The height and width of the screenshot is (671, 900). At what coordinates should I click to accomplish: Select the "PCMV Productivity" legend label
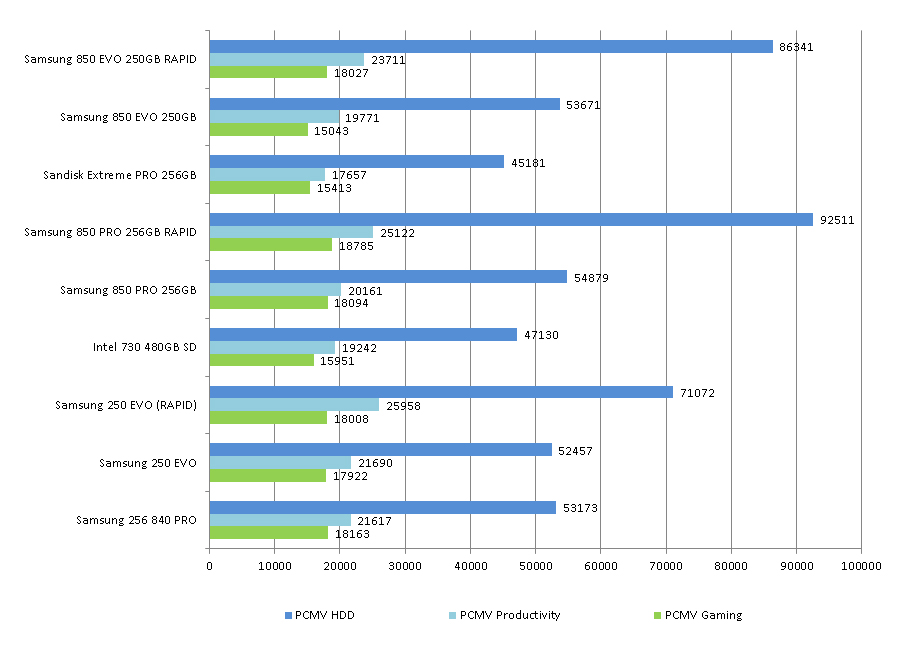point(510,615)
